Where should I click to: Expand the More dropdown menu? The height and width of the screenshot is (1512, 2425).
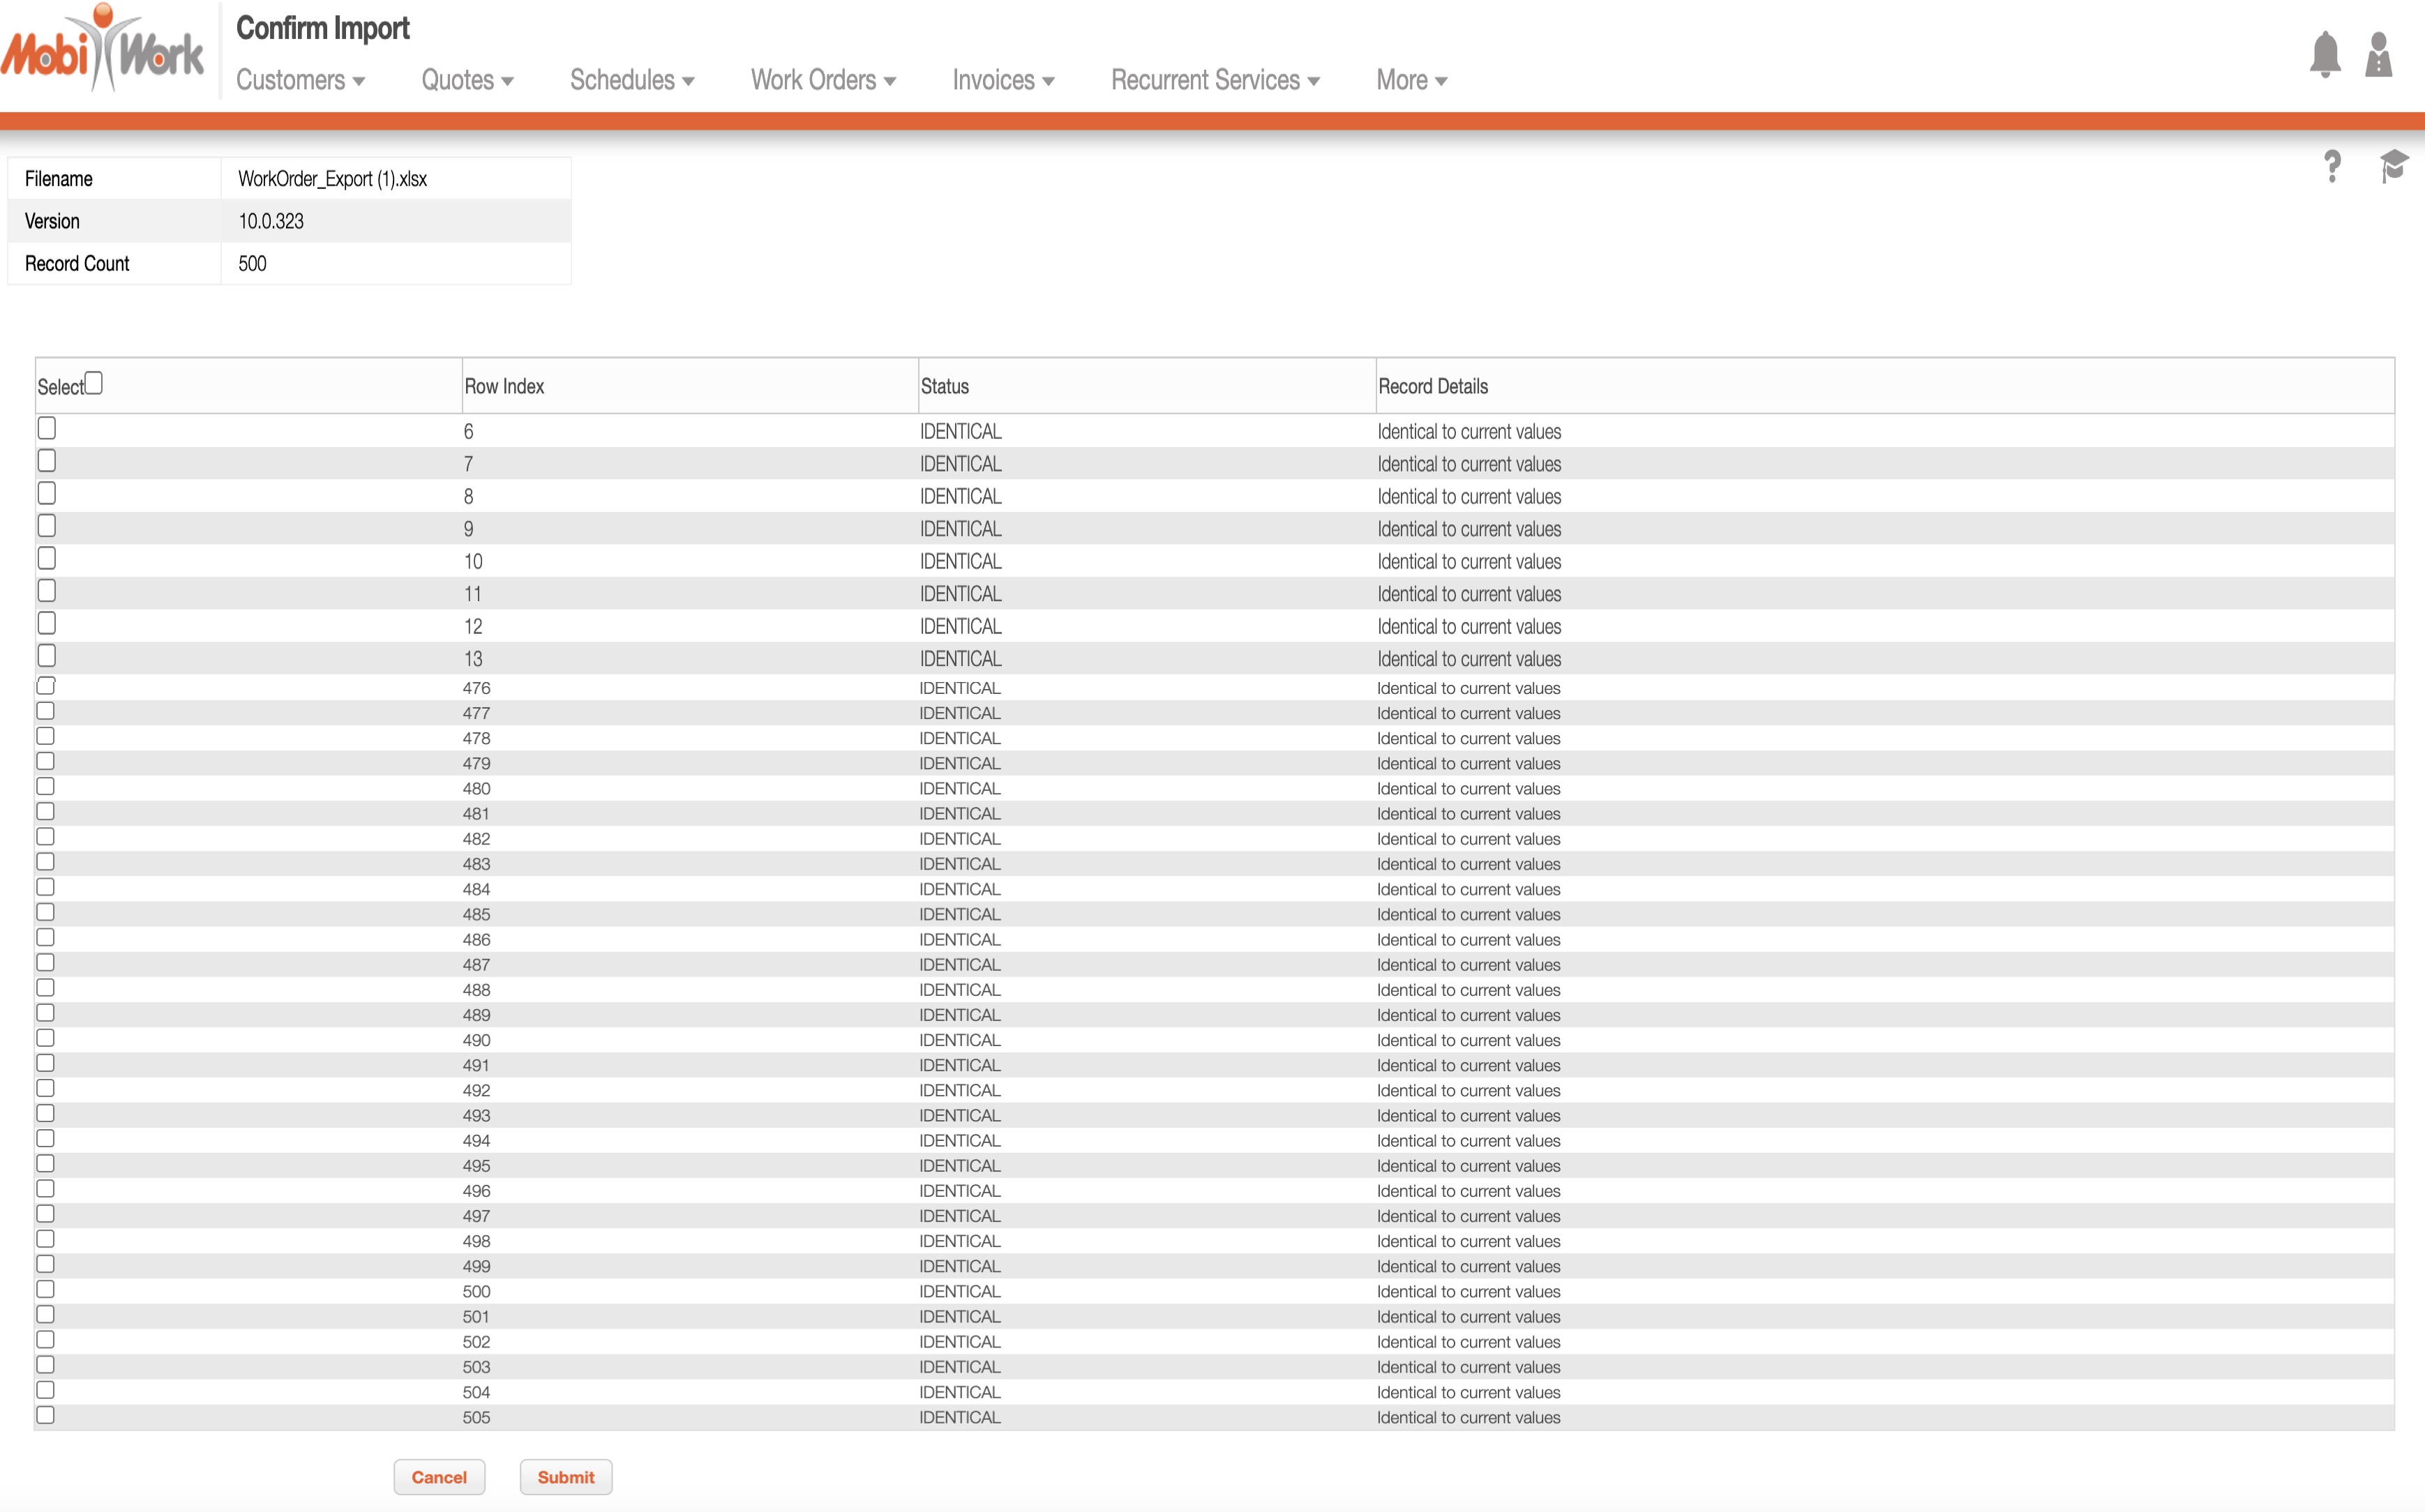point(1411,80)
